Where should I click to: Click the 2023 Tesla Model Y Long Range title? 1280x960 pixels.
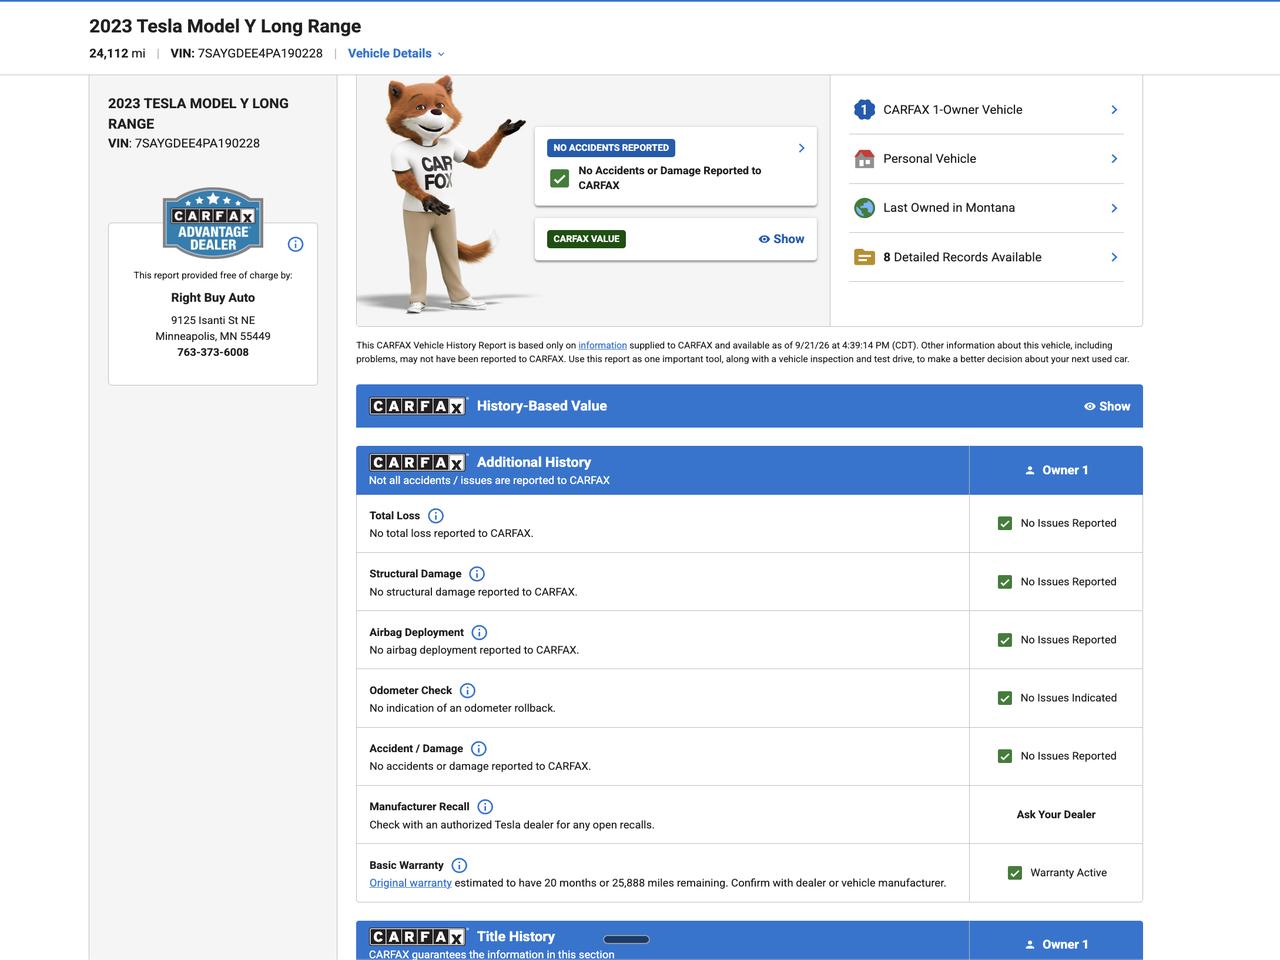coord(225,26)
